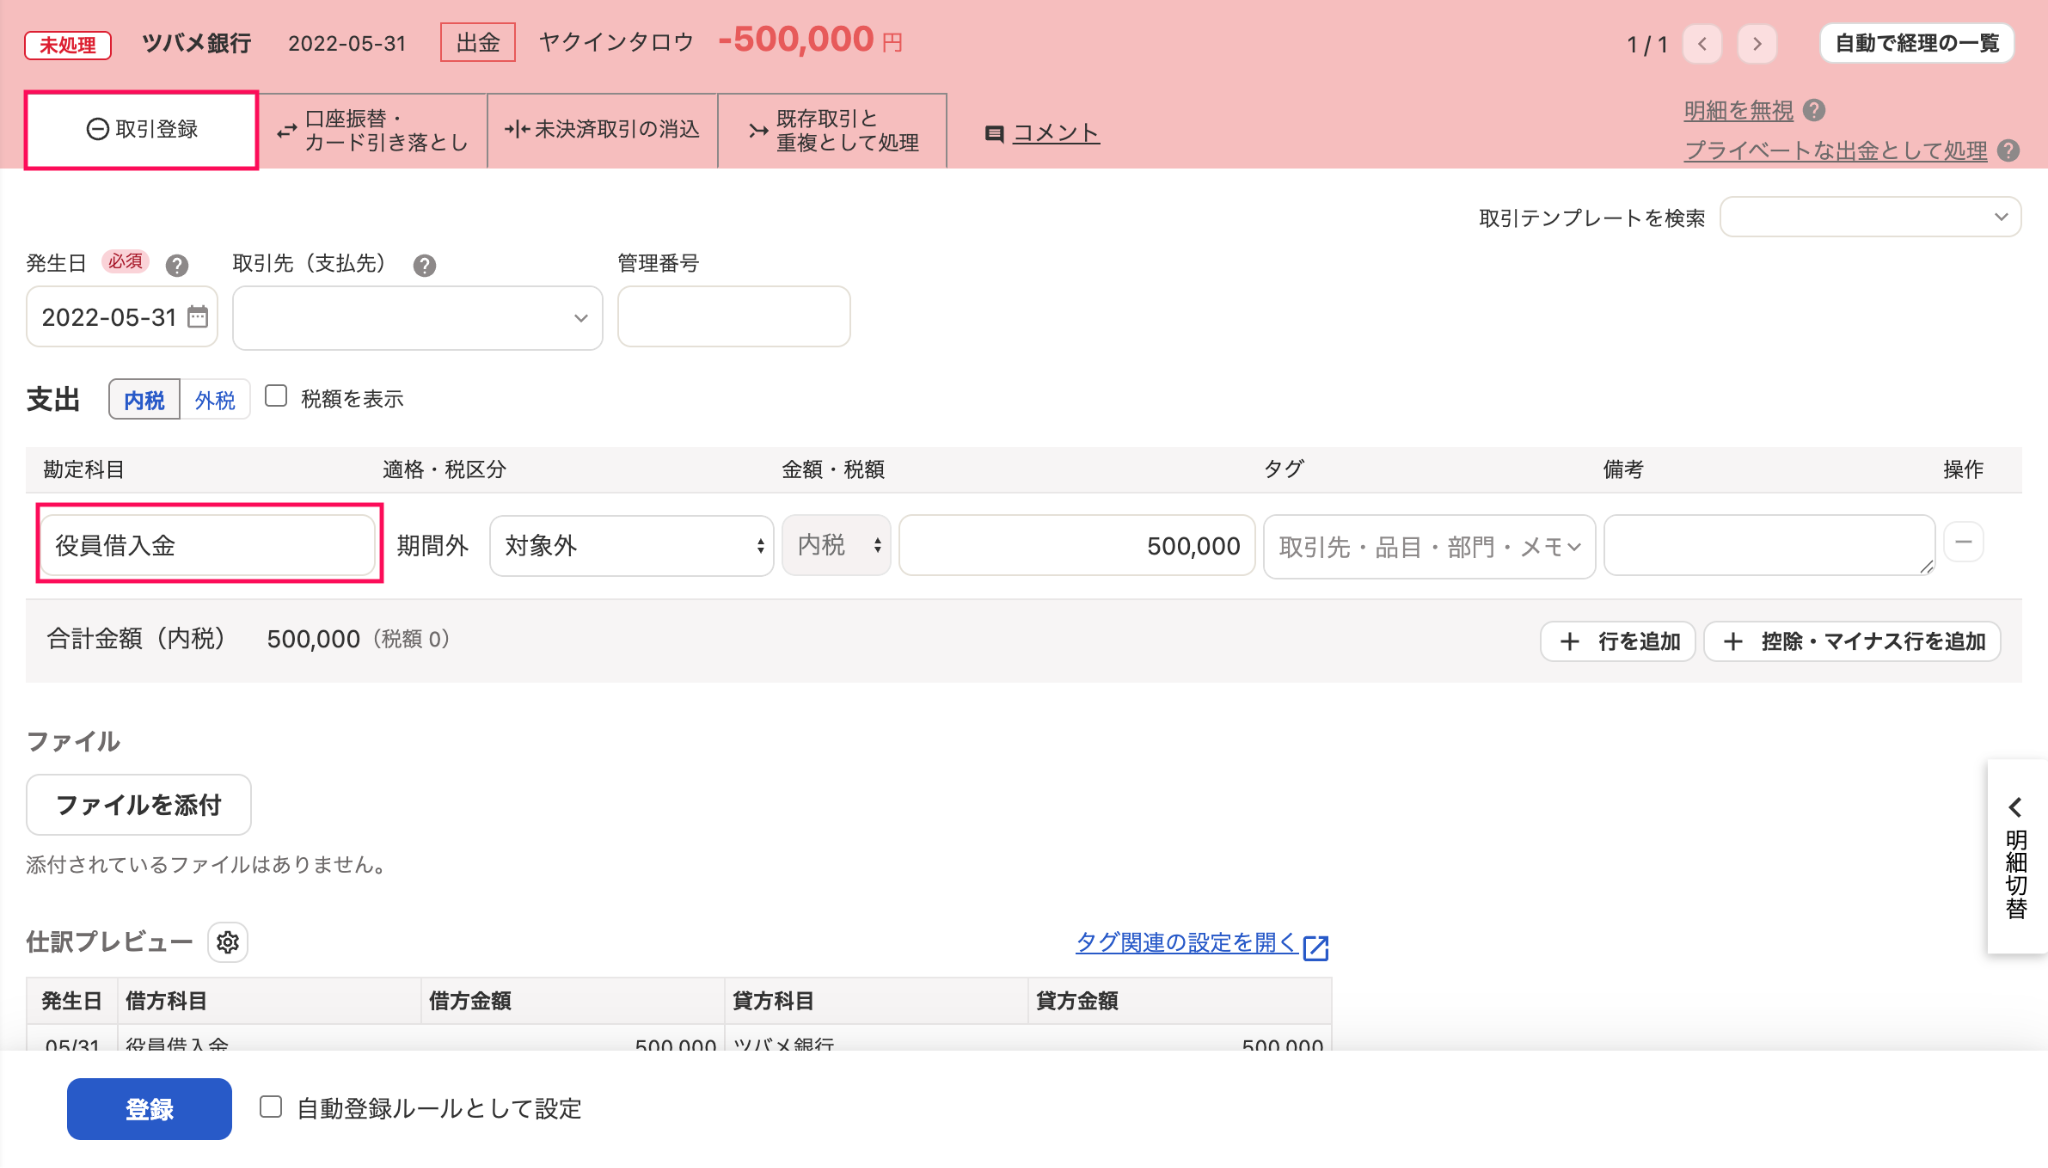Click 期間外 label in row
Screen dimensions: 2048x1168
(x=432, y=545)
